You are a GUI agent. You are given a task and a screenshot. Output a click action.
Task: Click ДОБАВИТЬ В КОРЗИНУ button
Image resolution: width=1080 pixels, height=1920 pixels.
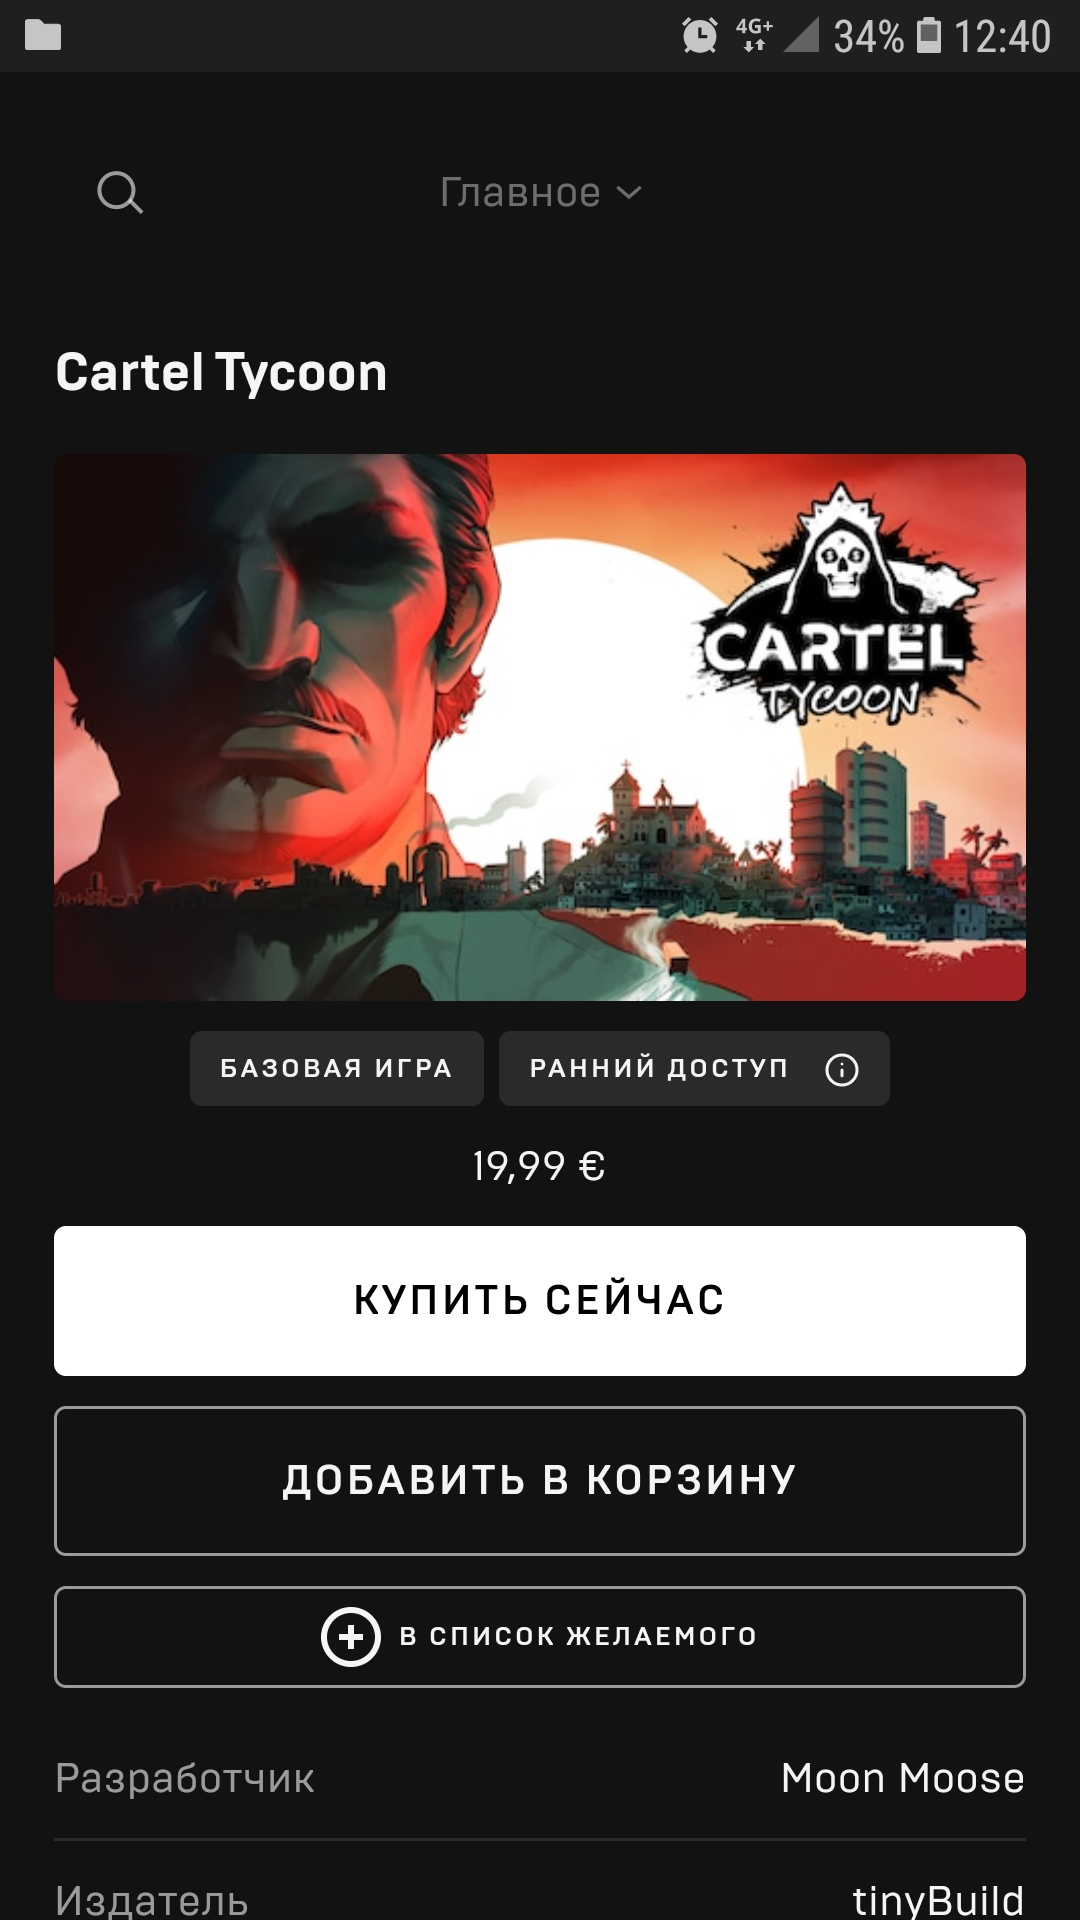tap(540, 1480)
